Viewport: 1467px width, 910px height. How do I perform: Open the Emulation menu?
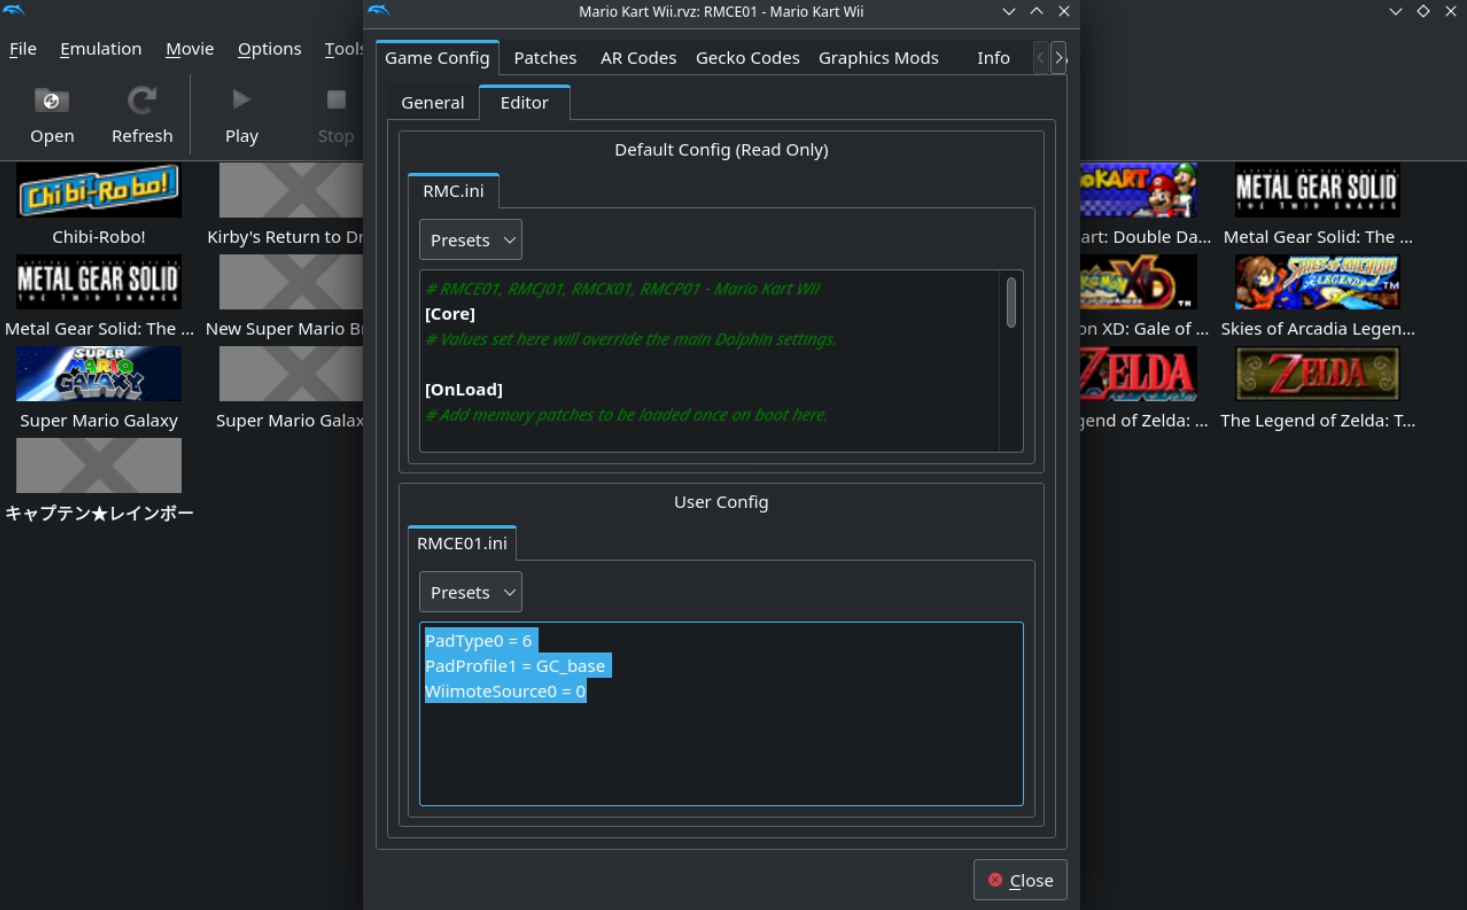(x=101, y=48)
